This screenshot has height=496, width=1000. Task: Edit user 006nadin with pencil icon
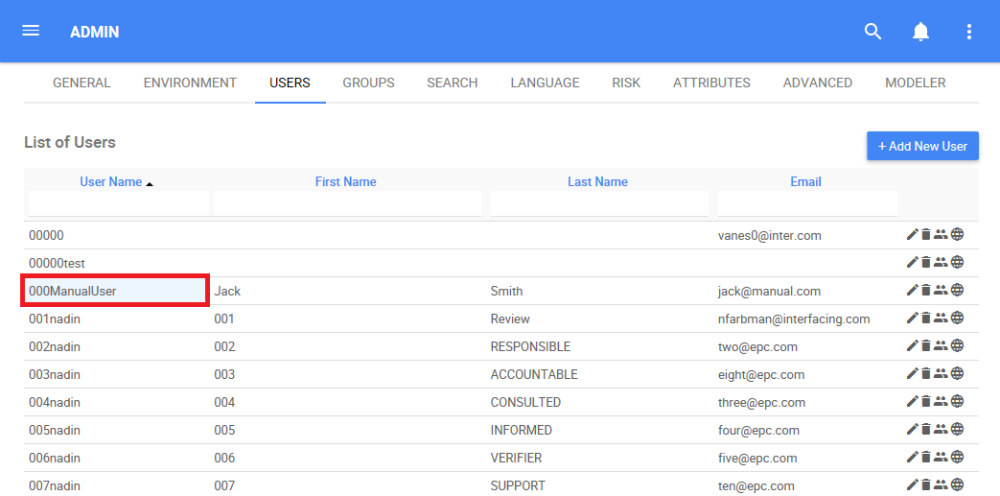click(912, 458)
